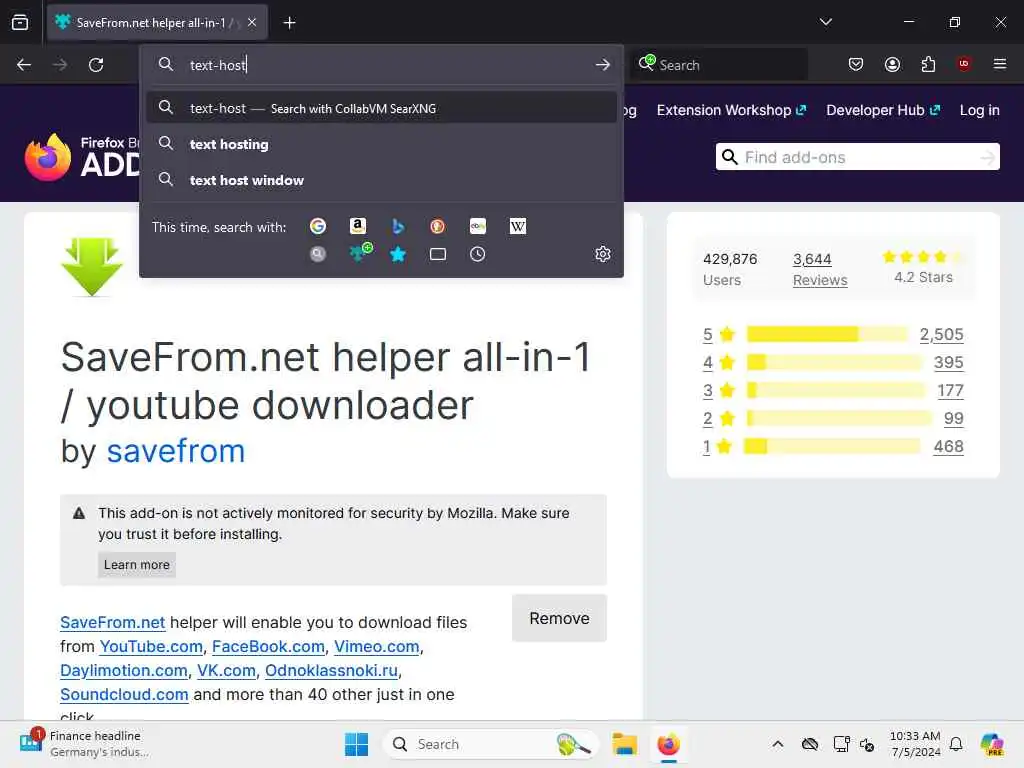This screenshot has width=1024, height=768.
Task: Open the Daylimotion.com link
Action: pyautogui.click(x=123, y=671)
